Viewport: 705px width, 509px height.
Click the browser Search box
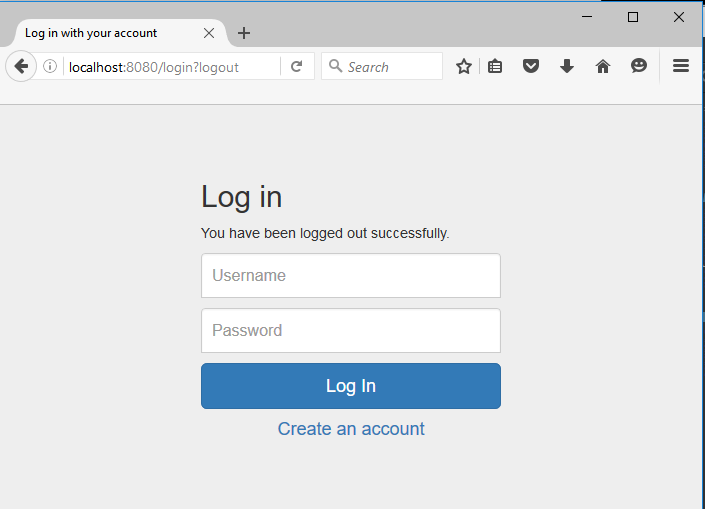click(382, 67)
